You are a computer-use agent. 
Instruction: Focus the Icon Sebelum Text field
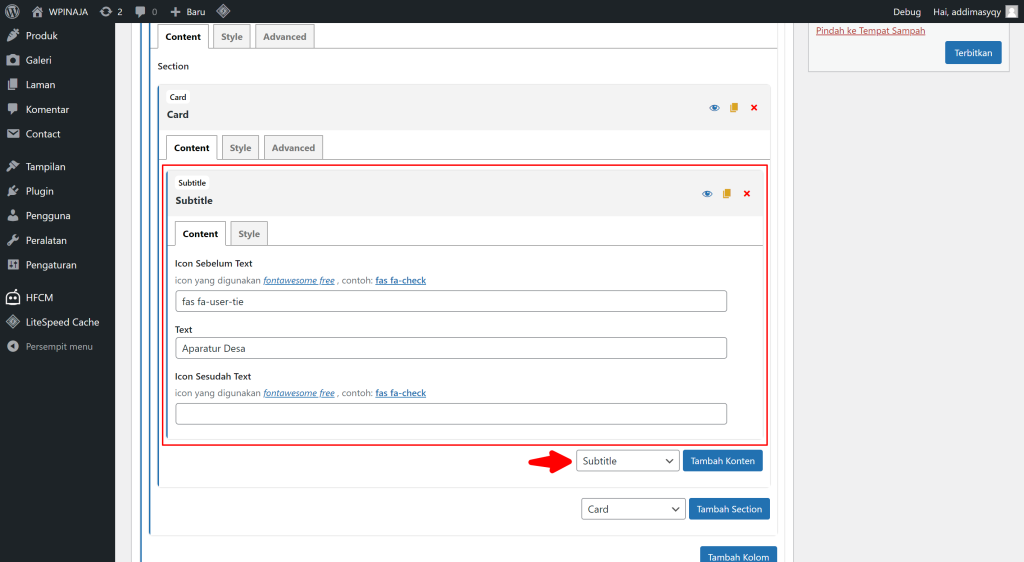[451, 302]
